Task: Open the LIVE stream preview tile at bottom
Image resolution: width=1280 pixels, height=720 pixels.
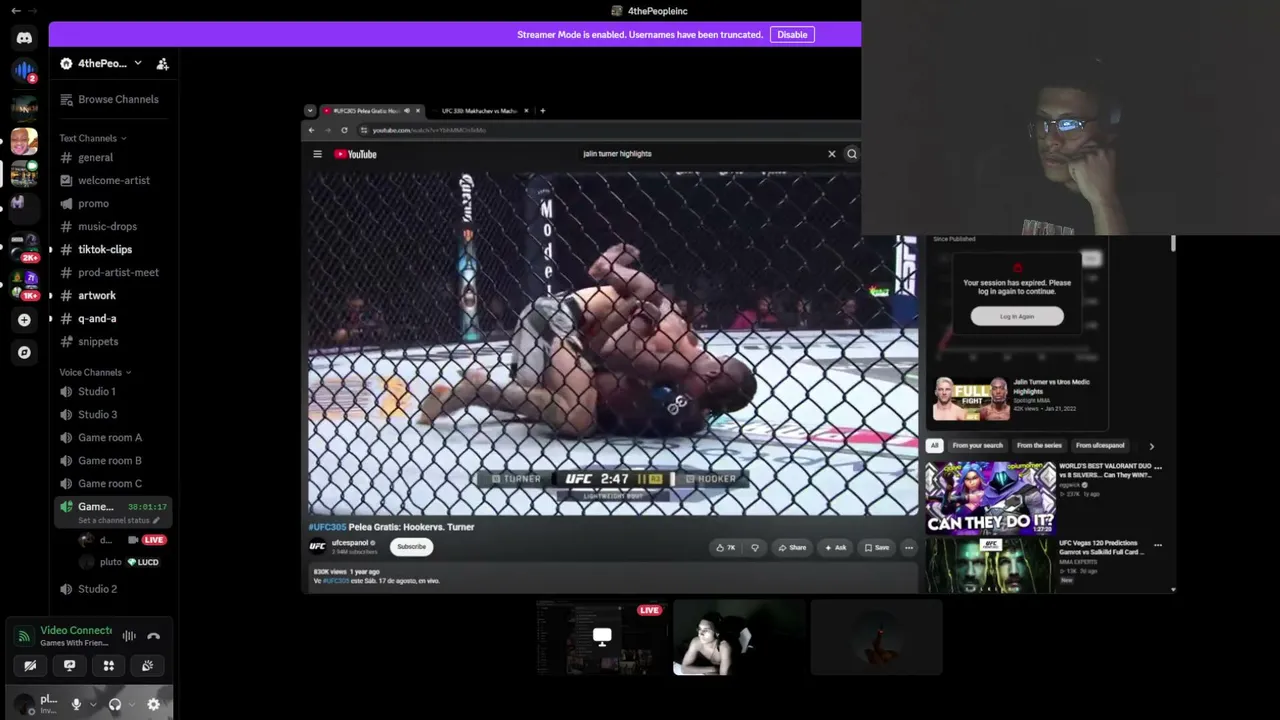Action: click(x=601, y=638)
